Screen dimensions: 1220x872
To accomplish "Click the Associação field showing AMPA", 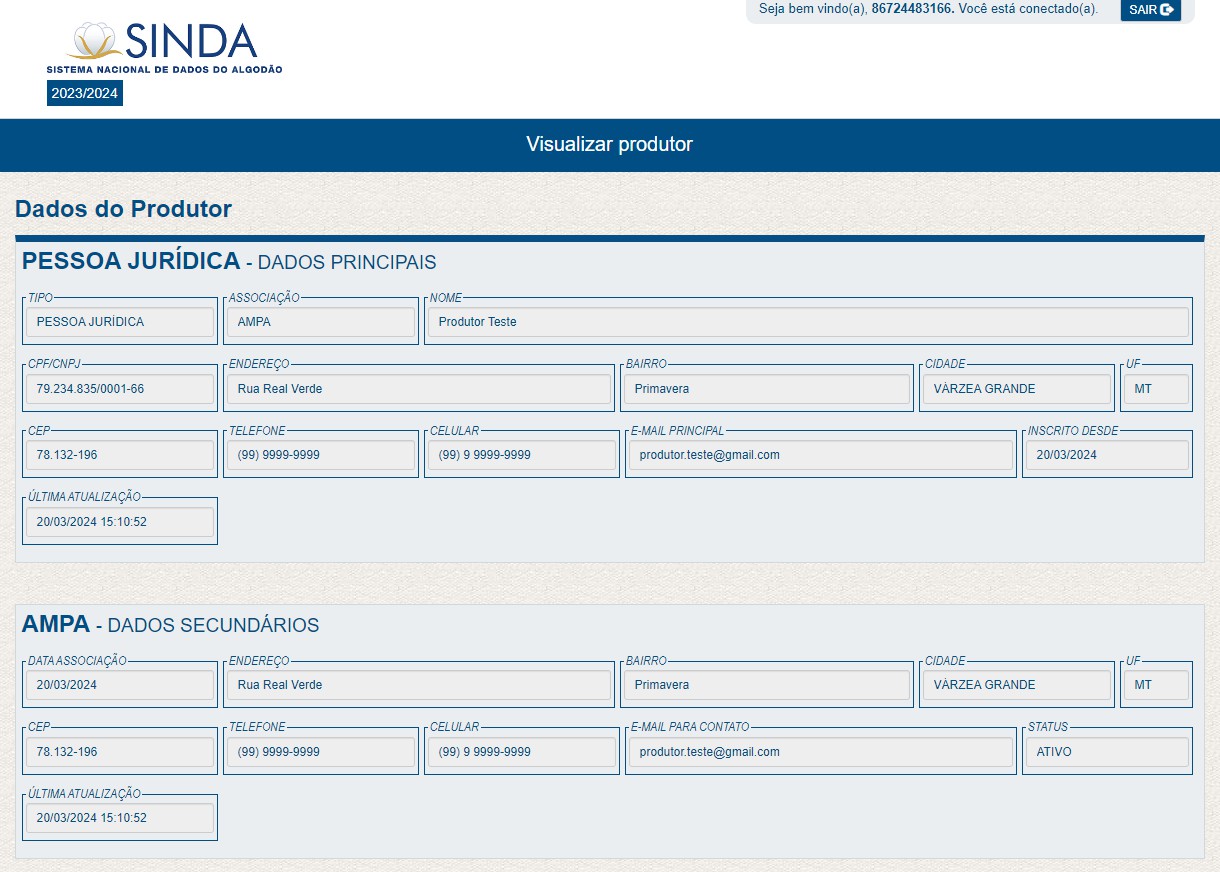I will (x=320, y=322).
